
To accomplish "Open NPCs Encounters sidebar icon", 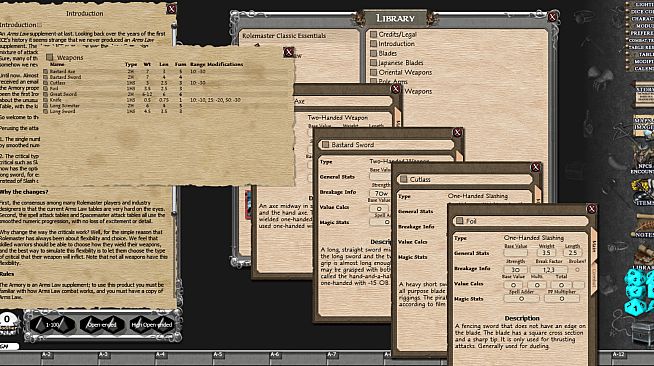I will point(643,160).
